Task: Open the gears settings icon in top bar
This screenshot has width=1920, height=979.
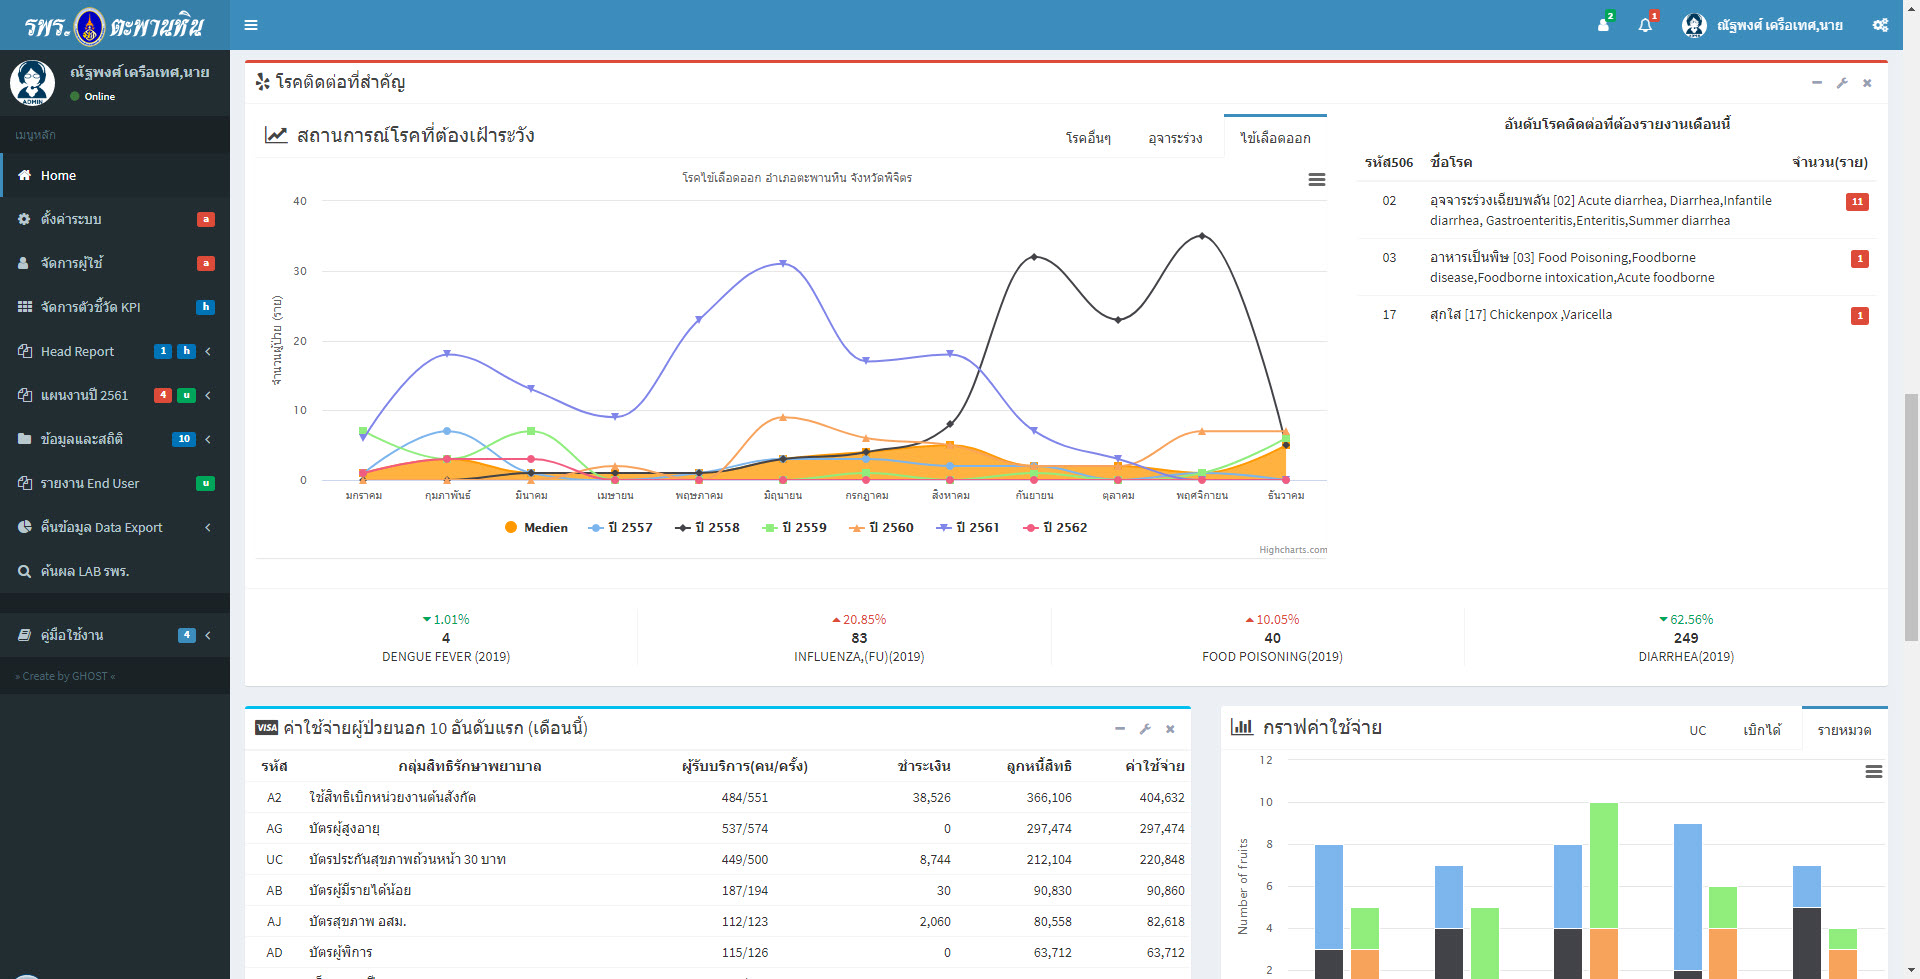Action: (x=1880, y=25)
